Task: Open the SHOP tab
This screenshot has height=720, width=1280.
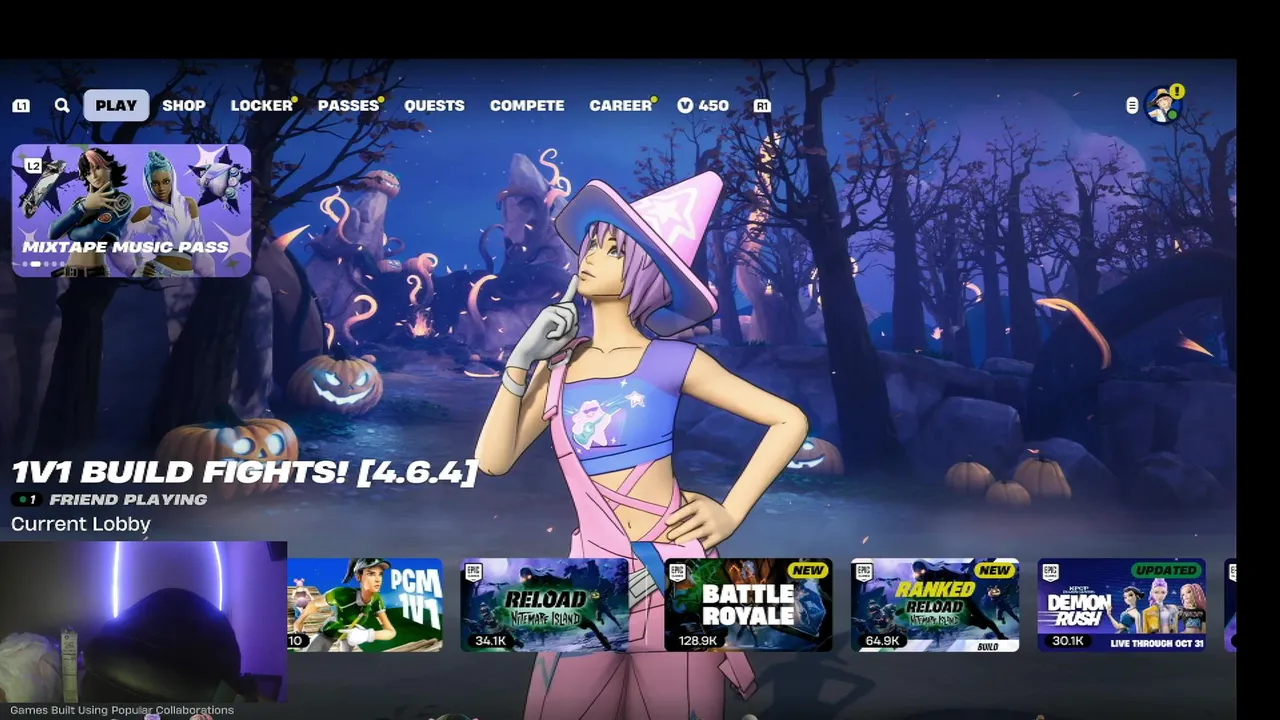Action: click(x=184, y=105)
